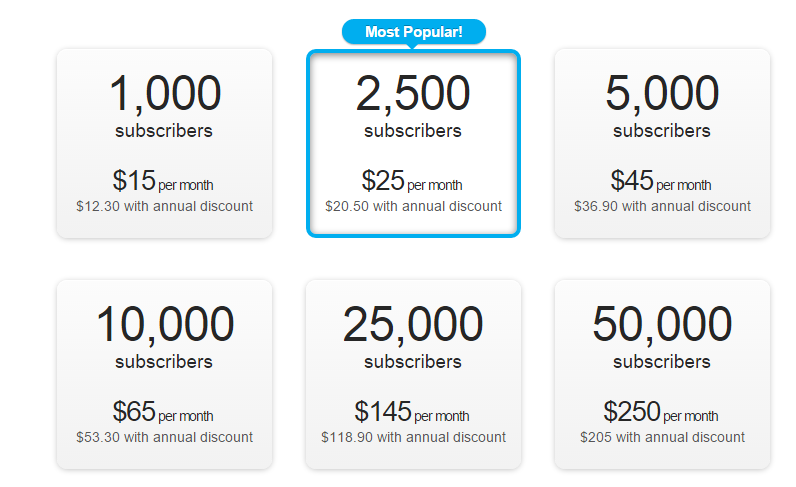This screenshot has width=796, height=487.
Task: Click the $65 per month price
Action: pyautogui.click(x=163, y=412)
